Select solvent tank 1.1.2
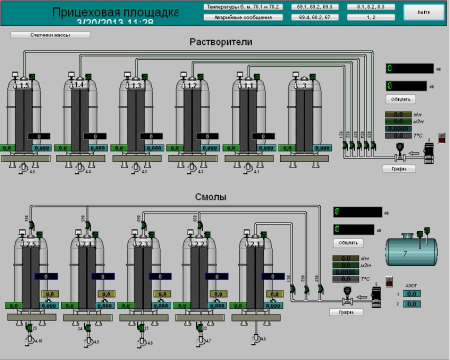 [192, 117]
